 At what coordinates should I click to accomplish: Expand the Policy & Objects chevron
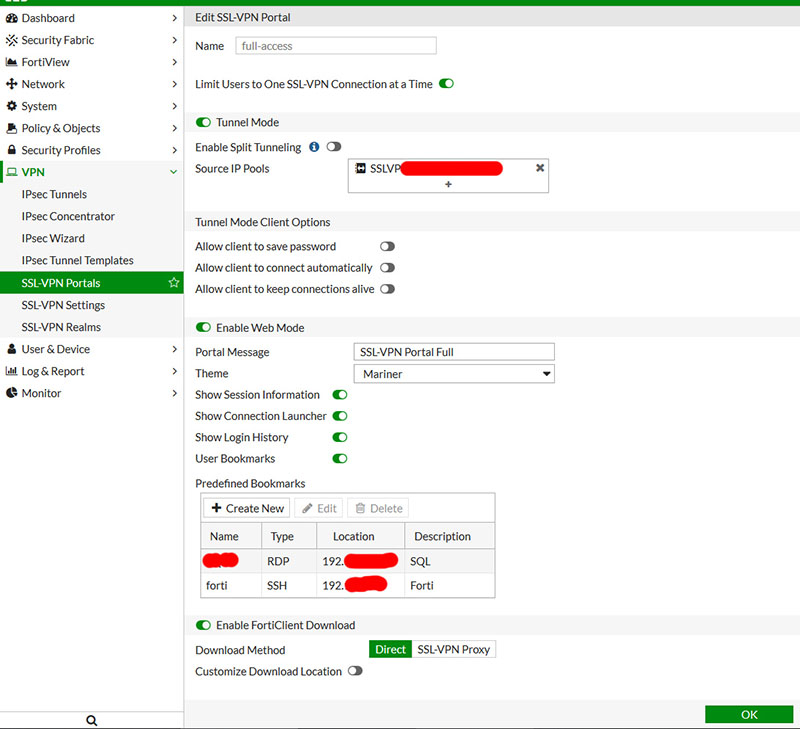click(174, 128)
